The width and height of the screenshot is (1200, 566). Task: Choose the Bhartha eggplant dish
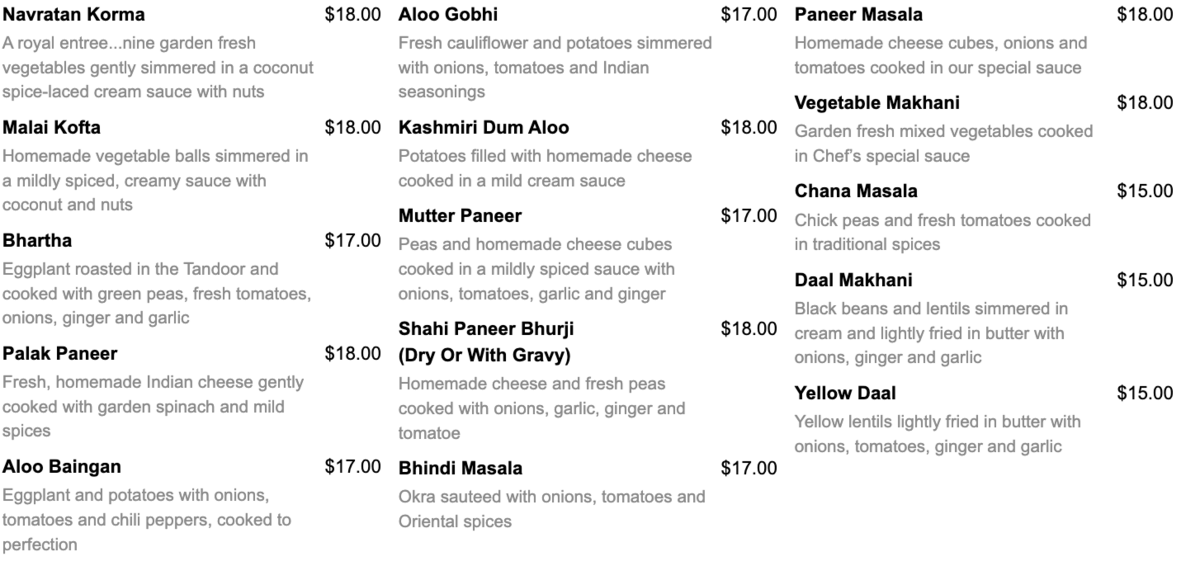pyautogui.click(x=37, y=241)
